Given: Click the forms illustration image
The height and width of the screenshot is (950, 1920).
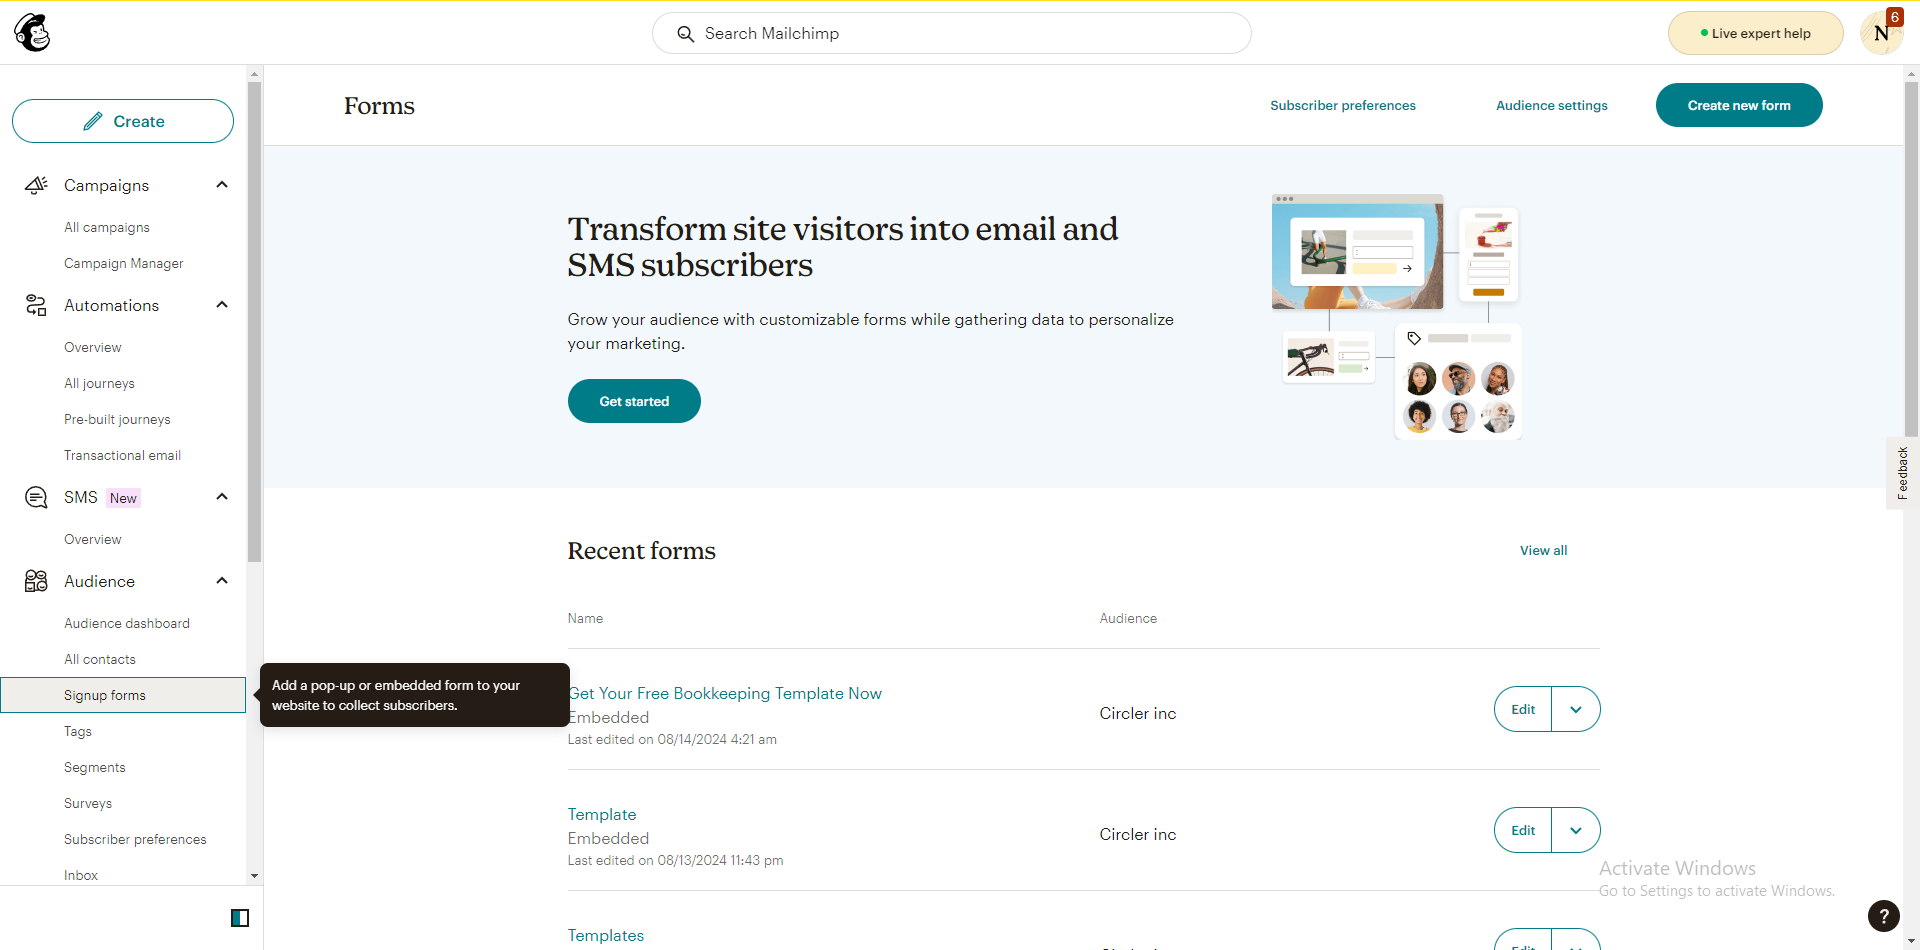Looking at the screenshot, I should (1397, 317).
